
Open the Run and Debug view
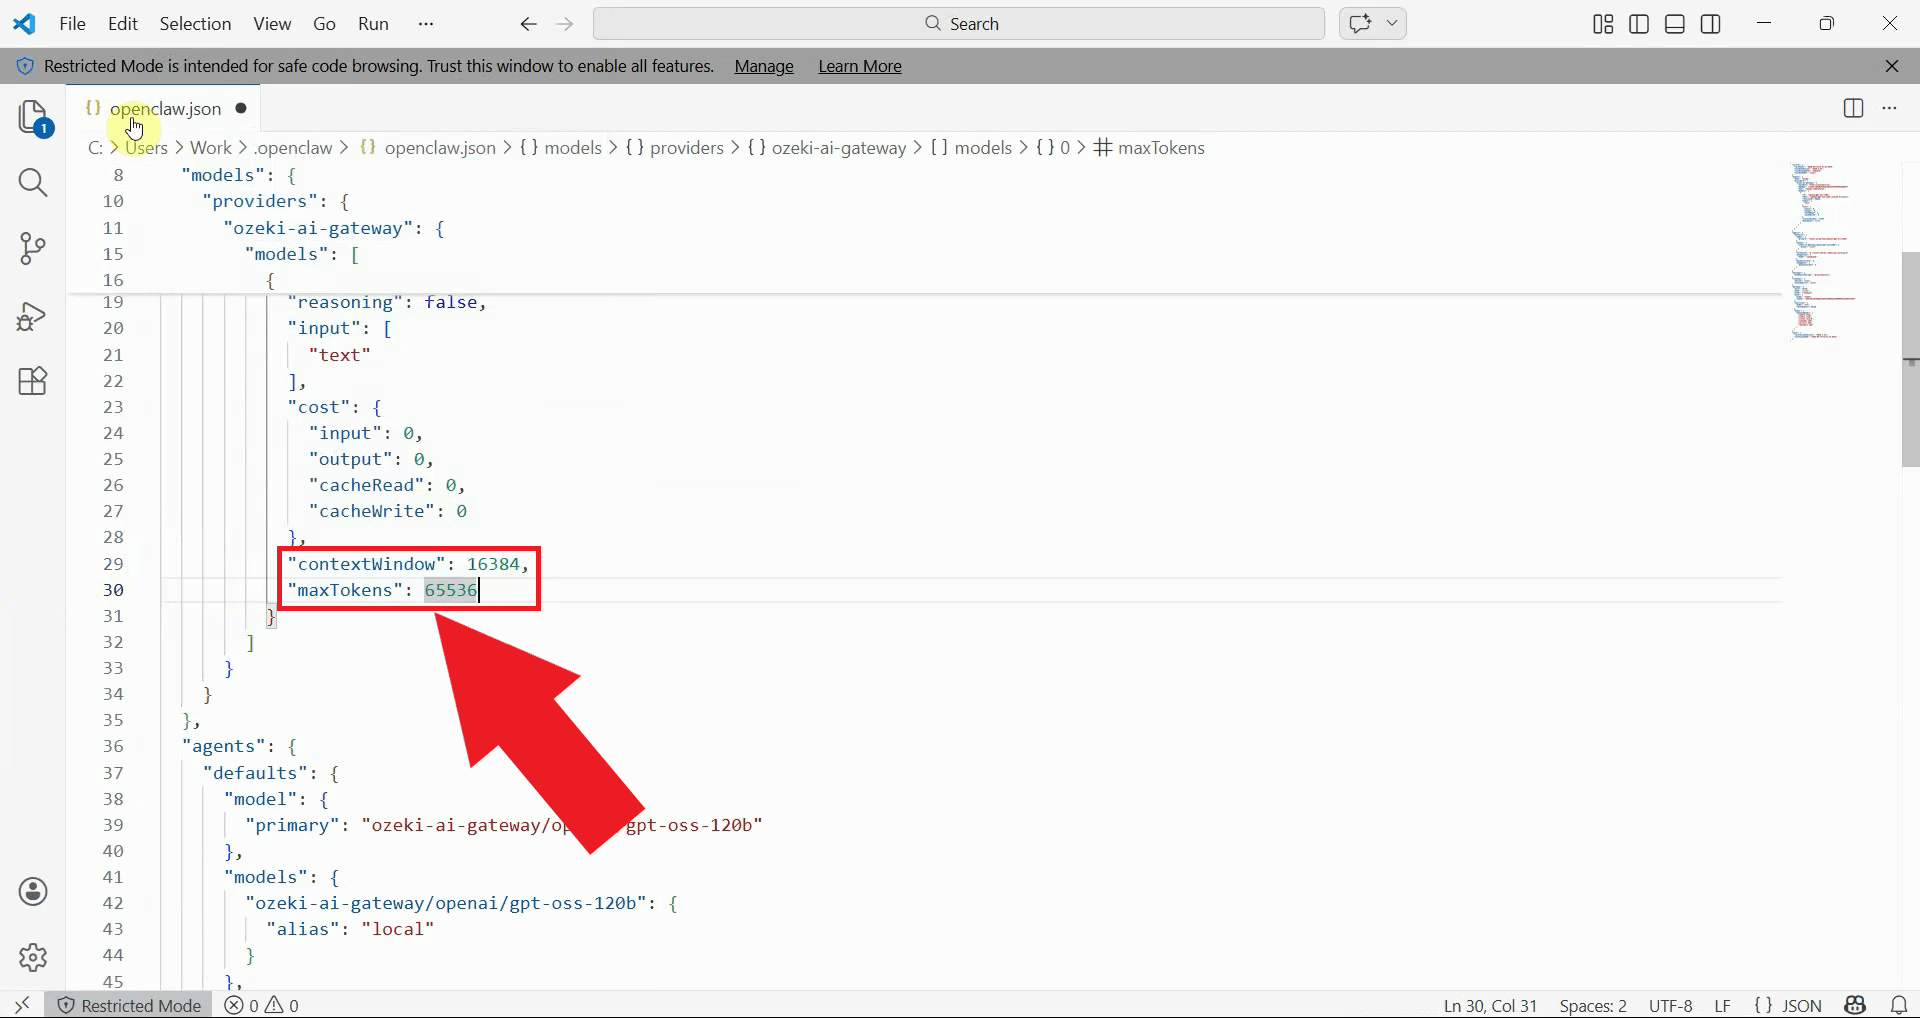pyautogui.click(x=33, y=316)
